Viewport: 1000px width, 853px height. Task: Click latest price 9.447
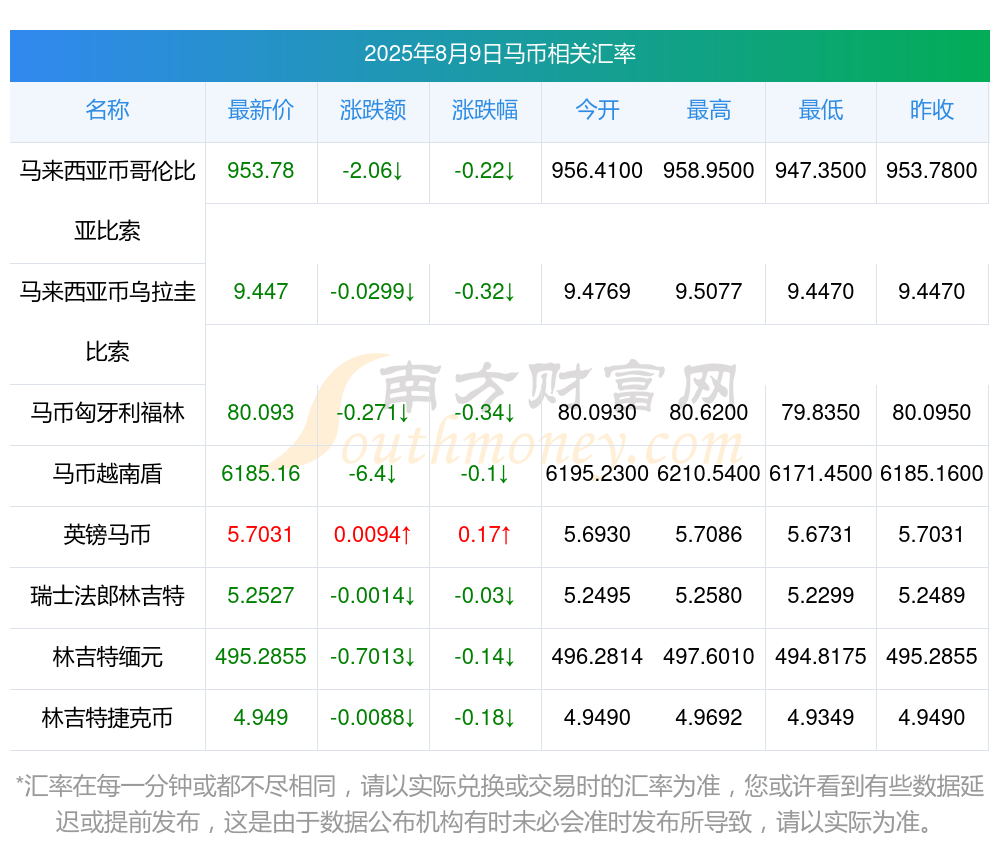point(260,291)
